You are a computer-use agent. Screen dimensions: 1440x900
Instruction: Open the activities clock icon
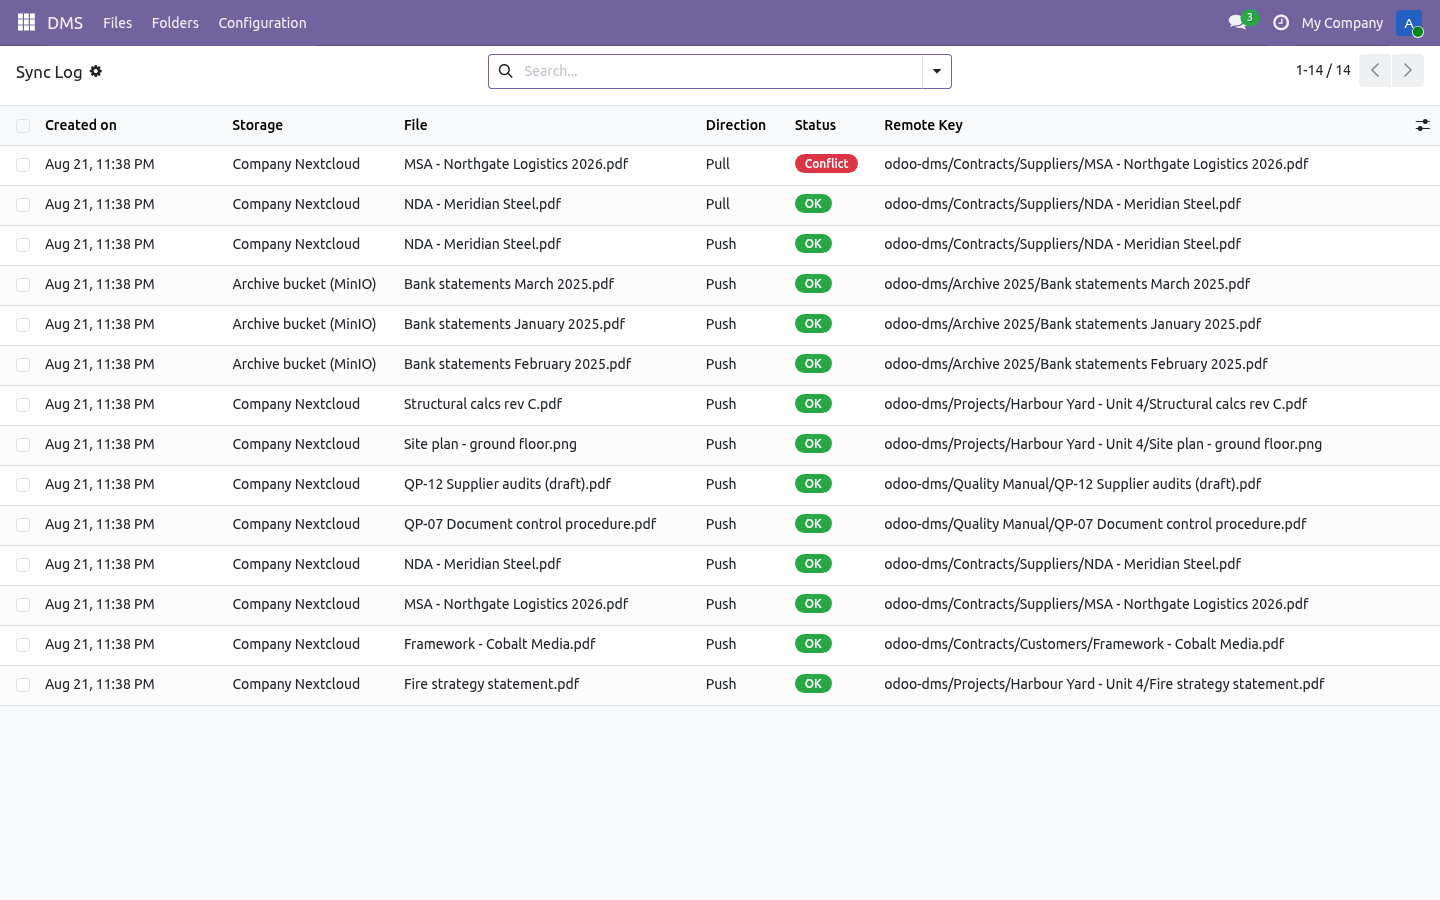point(1281,22)
